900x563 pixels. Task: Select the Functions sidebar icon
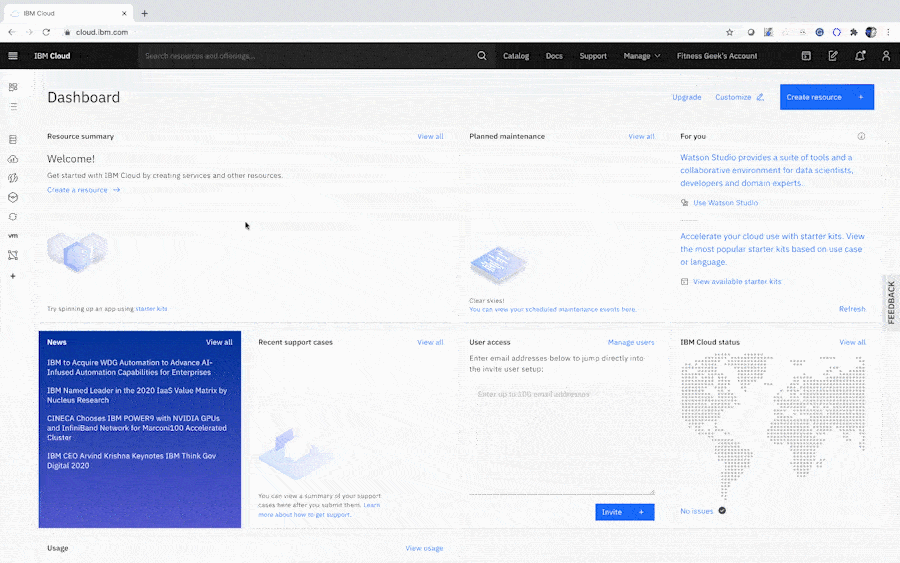coord(13,178)
